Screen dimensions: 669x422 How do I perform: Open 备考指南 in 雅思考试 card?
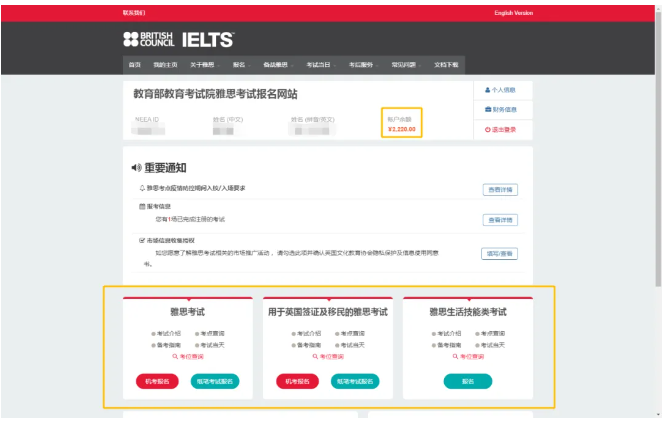pos(169,345)
